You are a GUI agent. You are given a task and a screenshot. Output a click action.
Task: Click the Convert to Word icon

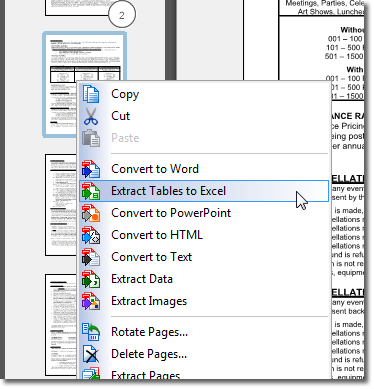click(x=91, y=169)
